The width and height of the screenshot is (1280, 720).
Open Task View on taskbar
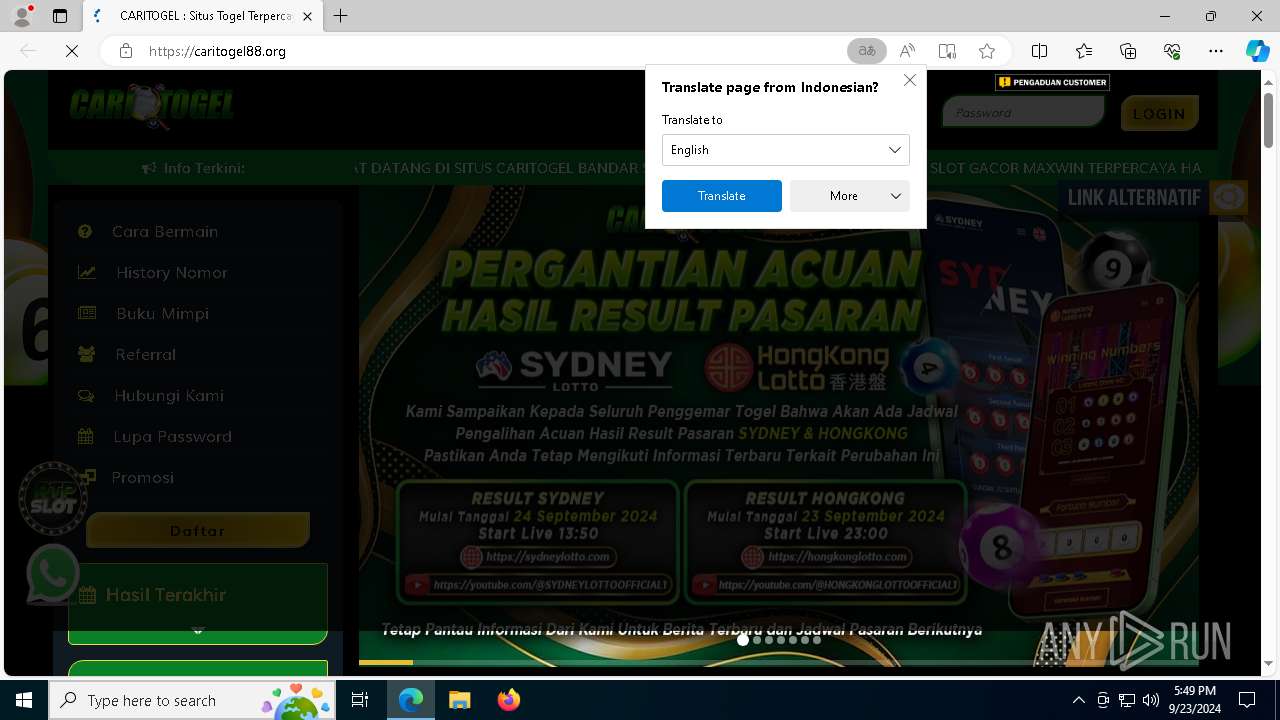pos(360,700)
